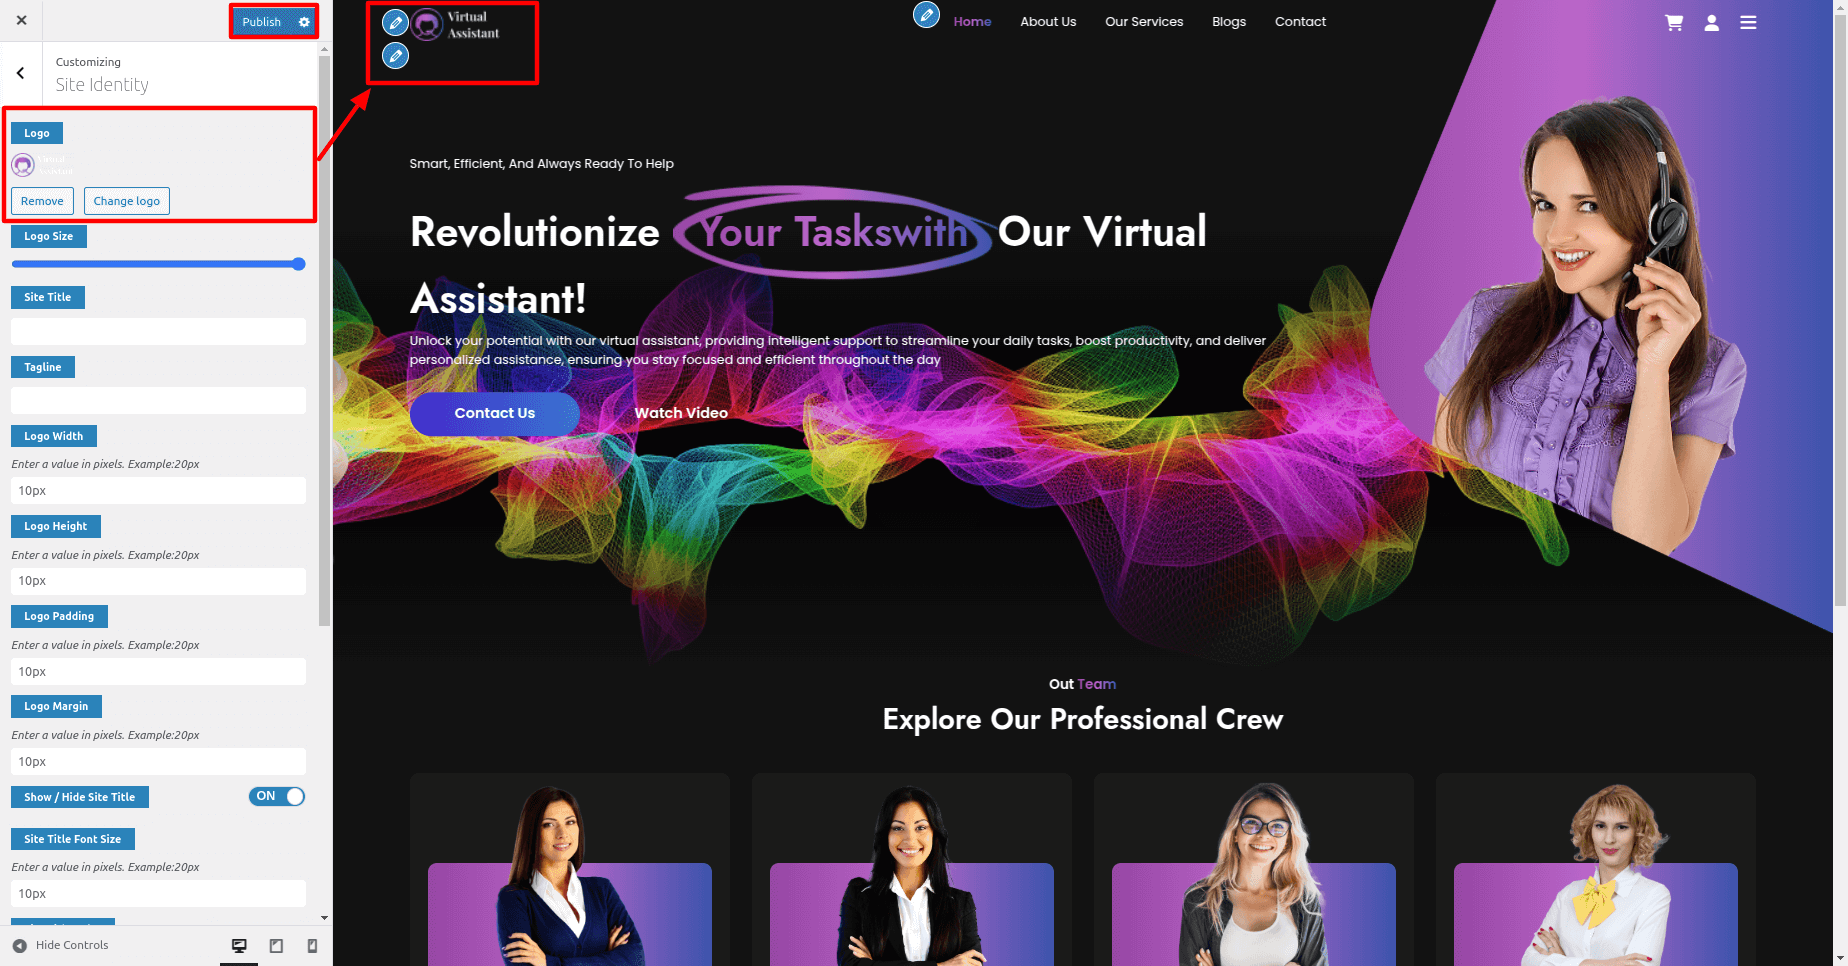Open publish settings gear icon
The width and height of the screenshot is (1848, 966).
coord(304,22)
